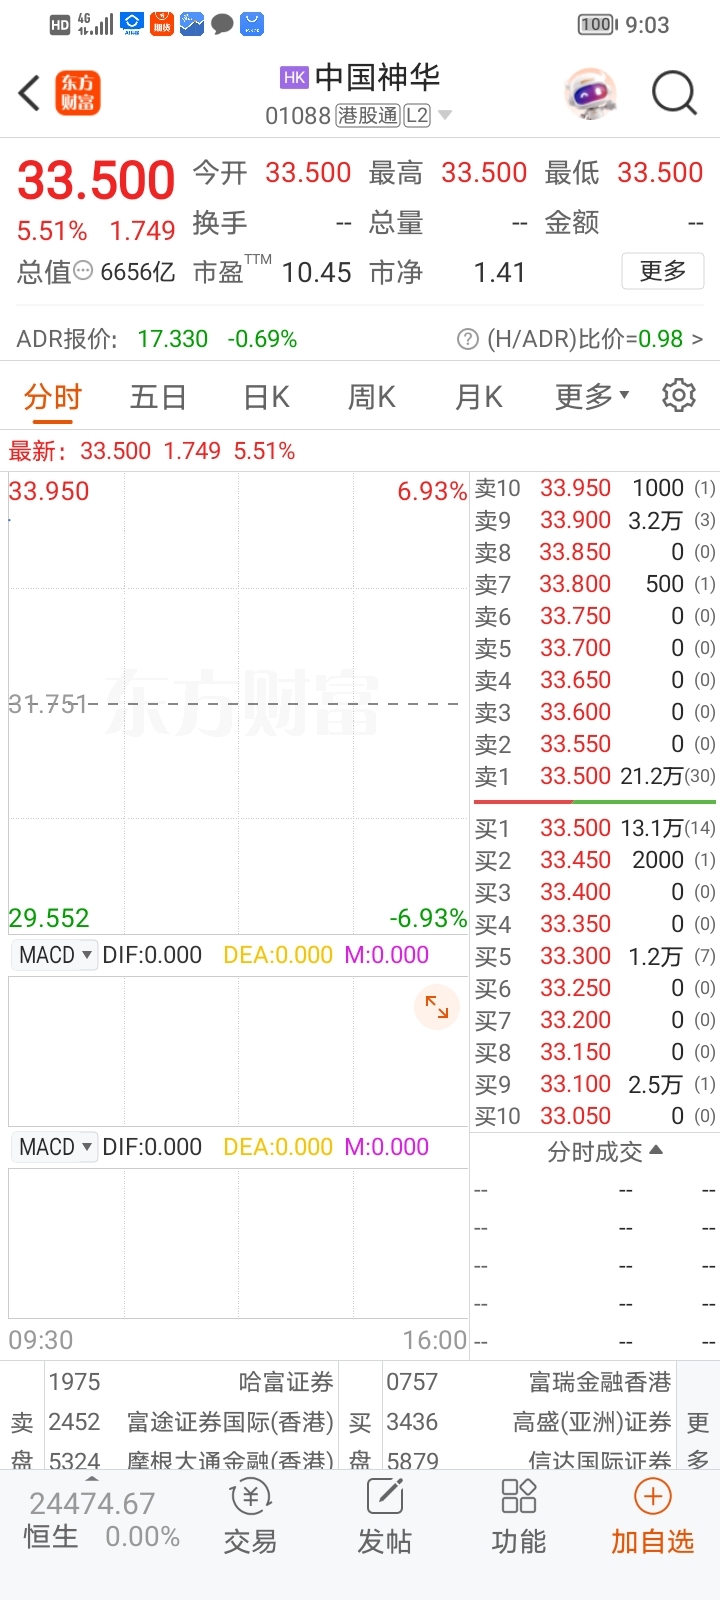Tap the large price 33.500
720x1600 pixels.
96,181
